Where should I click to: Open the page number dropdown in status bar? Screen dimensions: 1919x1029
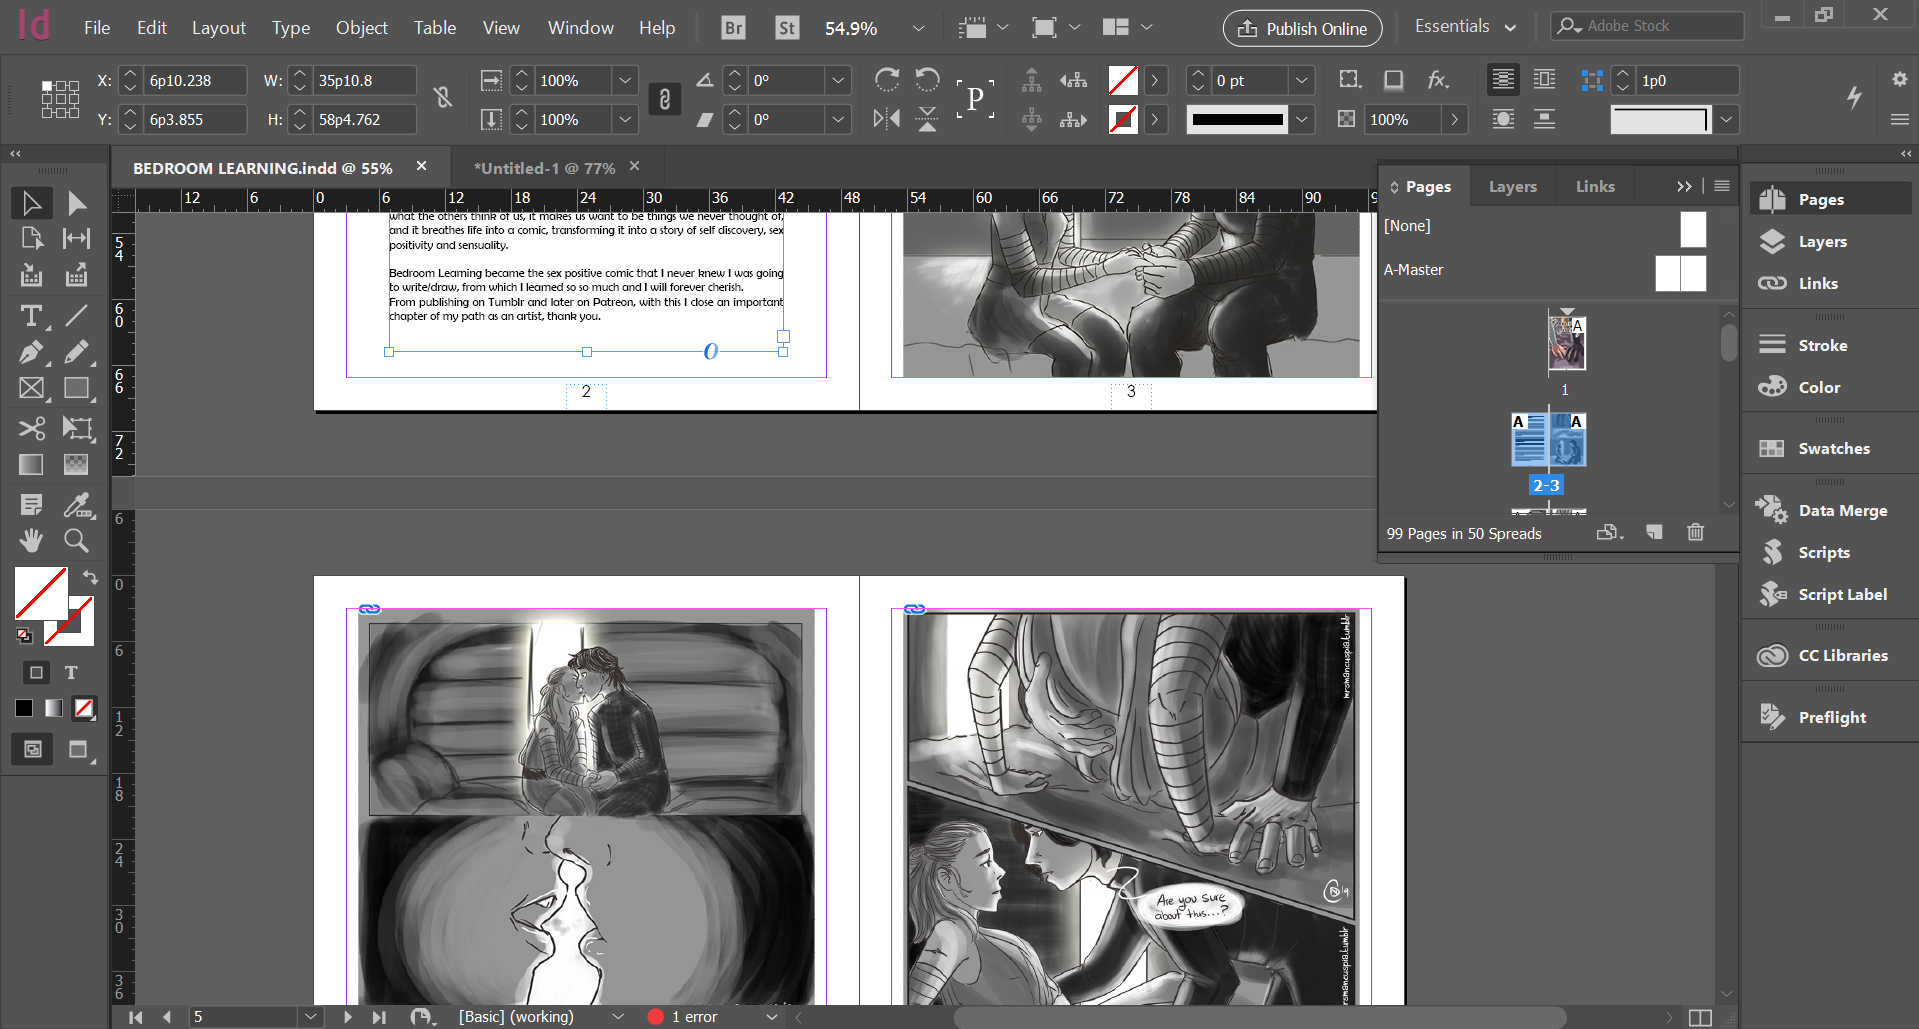click(x=310, y=1017)
